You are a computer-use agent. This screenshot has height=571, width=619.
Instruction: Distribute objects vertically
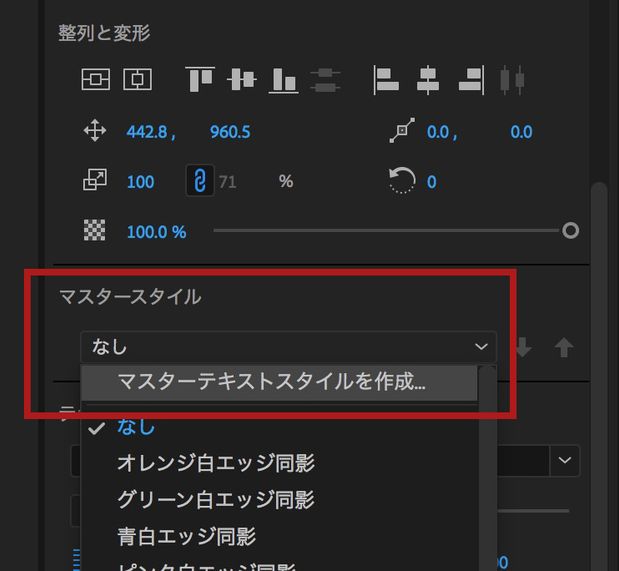(325, 80)
